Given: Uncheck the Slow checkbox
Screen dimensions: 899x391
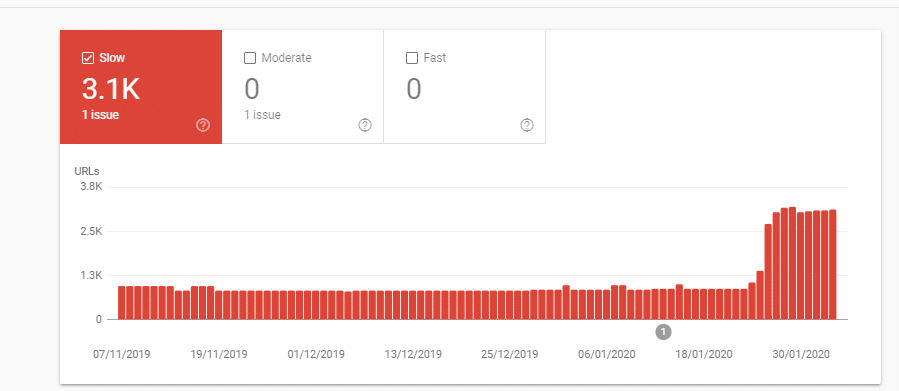Looking at the screenshot, I should [88, 58].
